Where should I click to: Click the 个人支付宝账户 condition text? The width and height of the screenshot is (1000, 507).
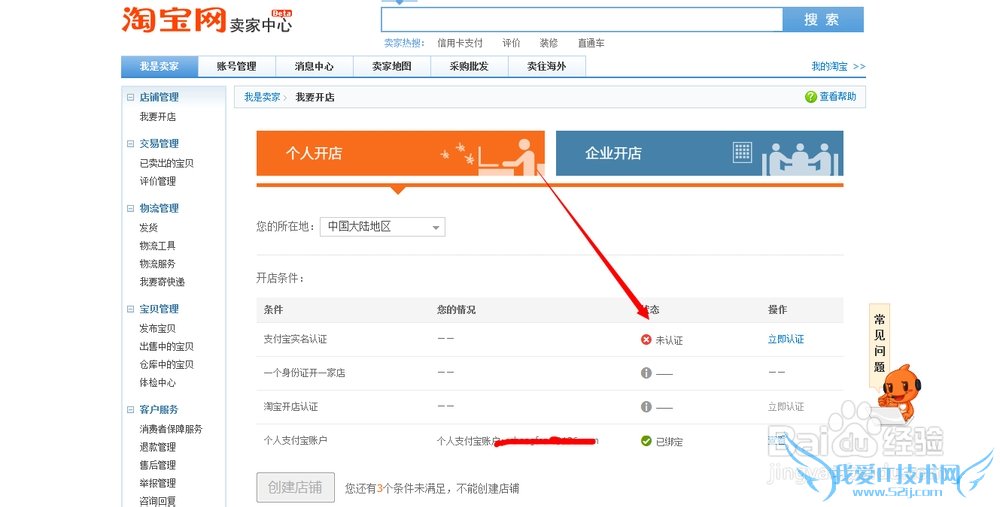click(295, 441)
